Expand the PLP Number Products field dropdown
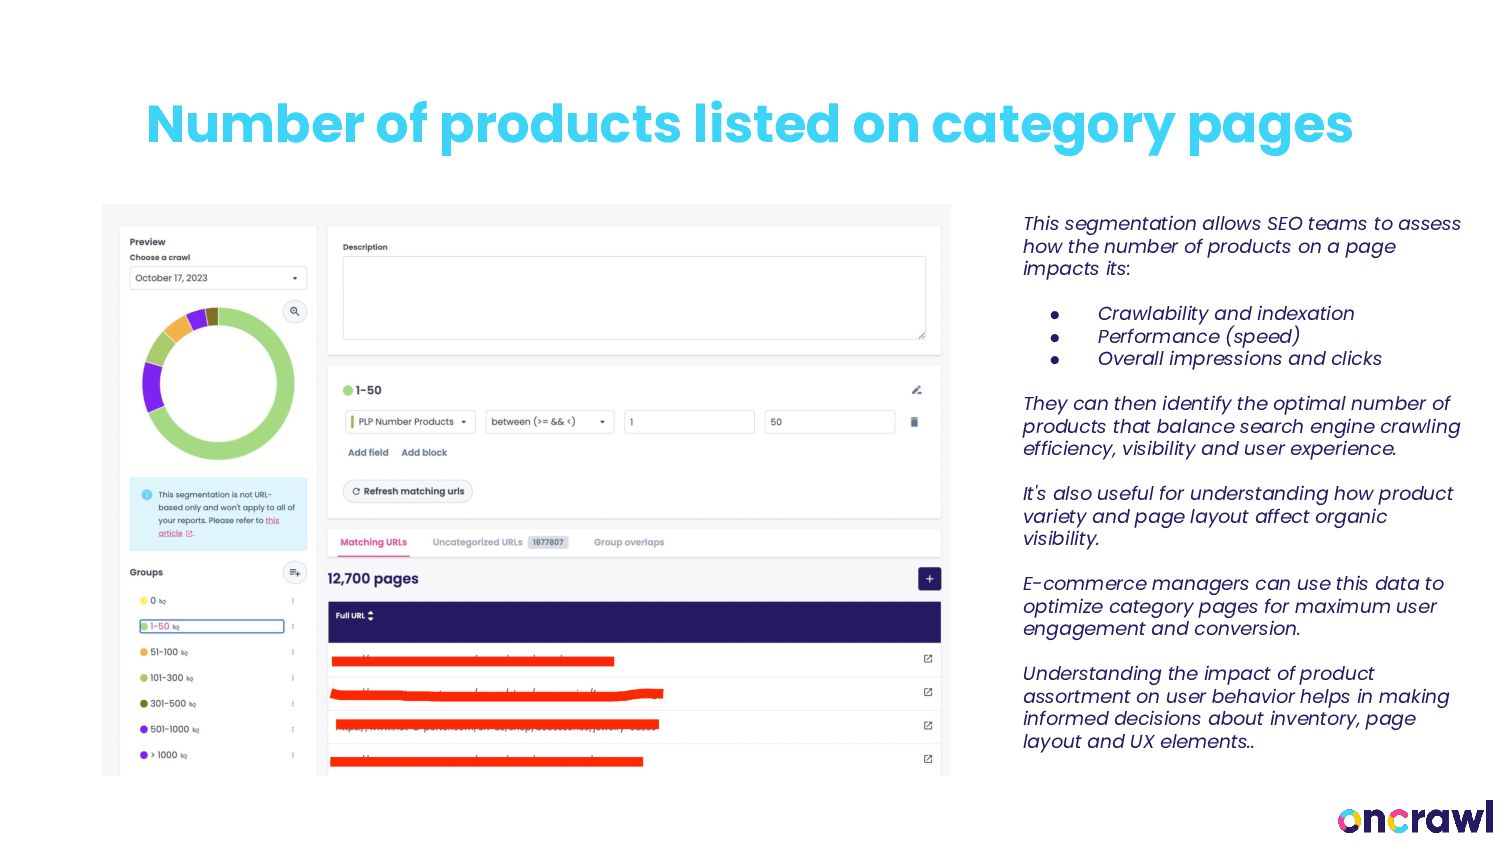Screen dimensions: 1500x844 411,422
